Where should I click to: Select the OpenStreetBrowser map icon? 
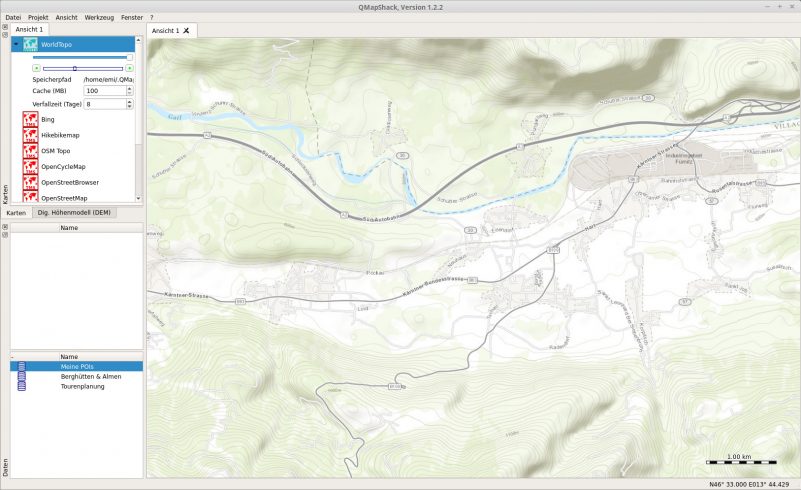30,183
